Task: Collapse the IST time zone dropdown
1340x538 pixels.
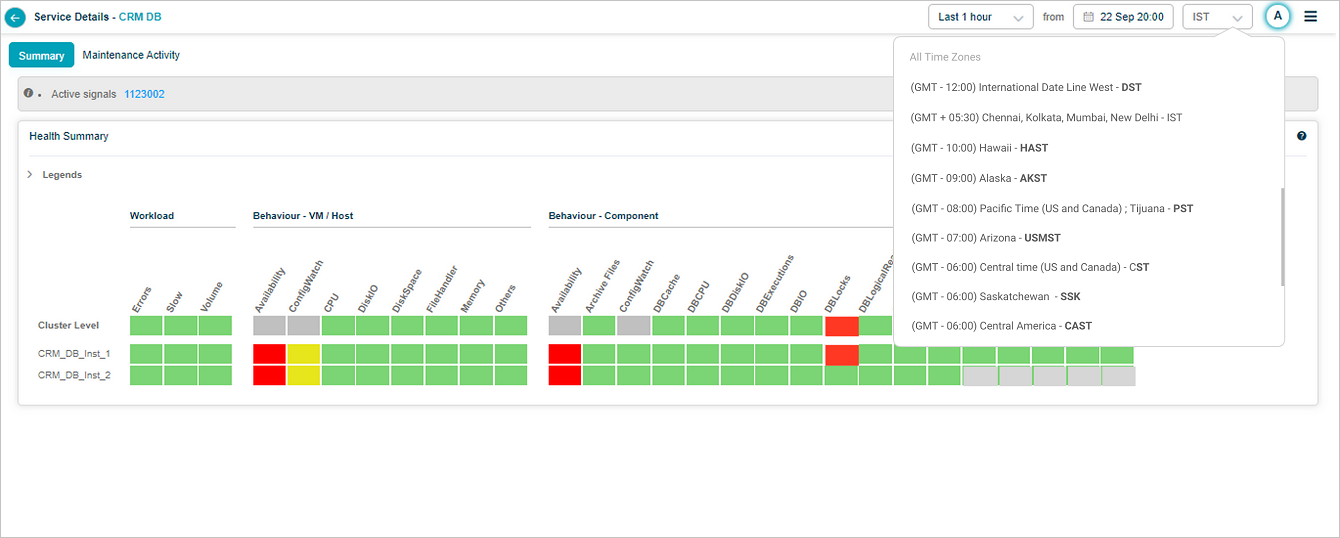Action: pyautogui.click(x=1217, y=17)
